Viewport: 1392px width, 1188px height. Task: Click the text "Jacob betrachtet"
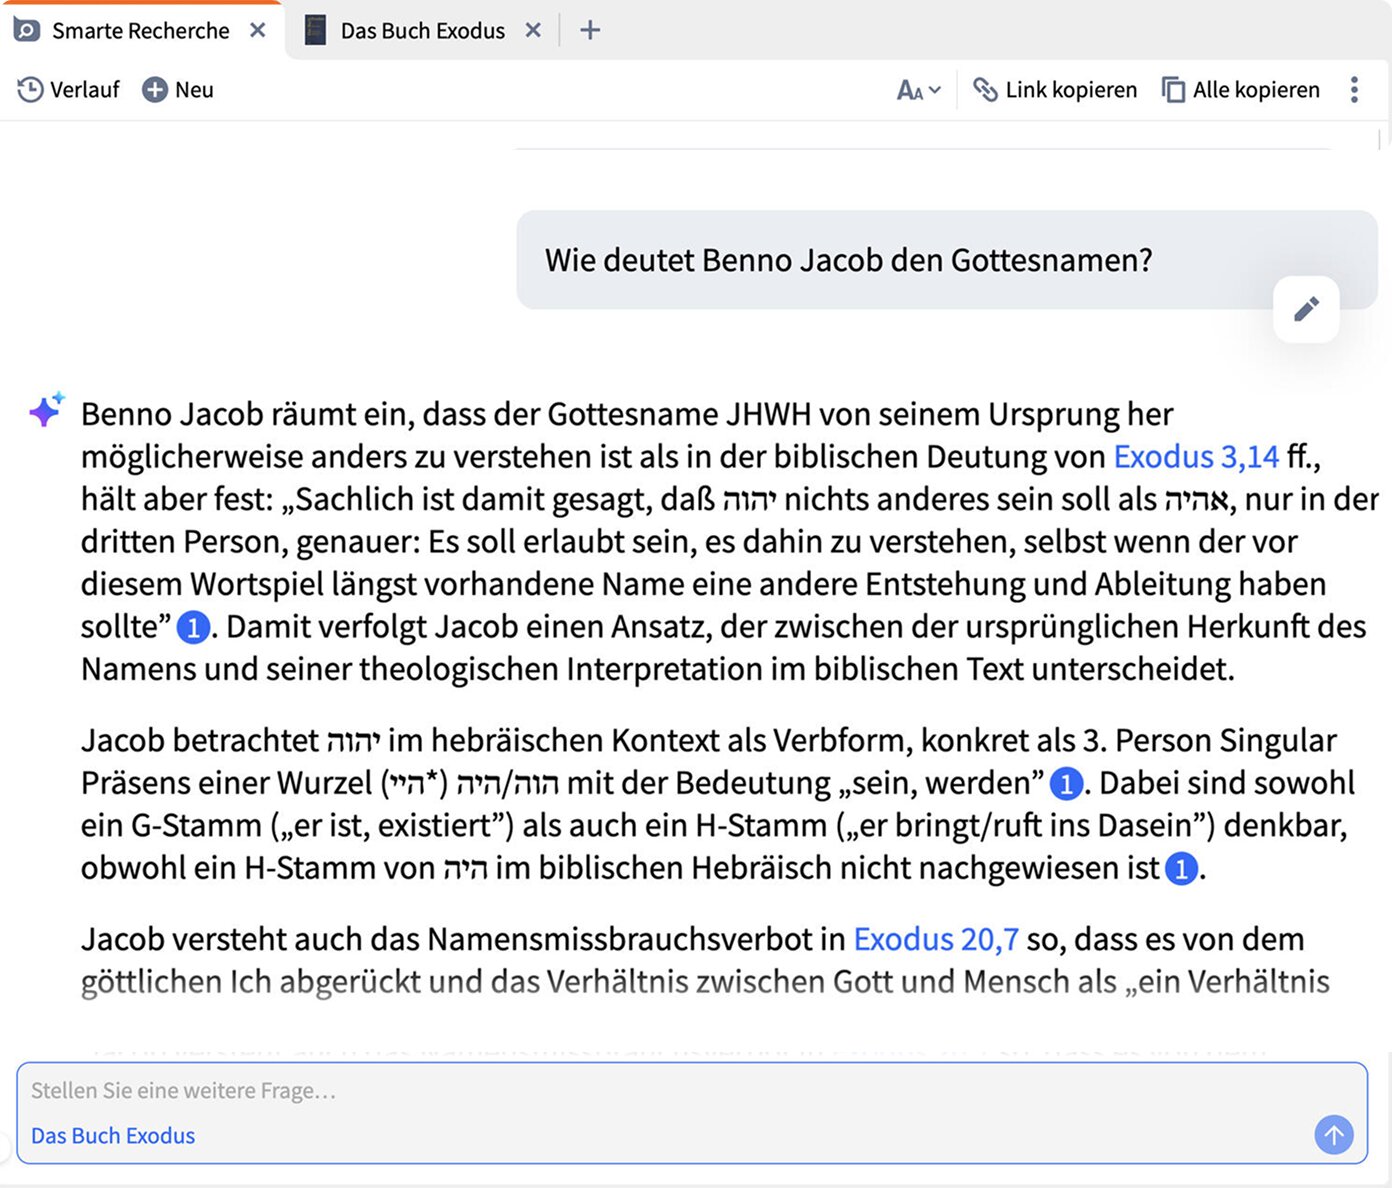[x=200, y=741]
